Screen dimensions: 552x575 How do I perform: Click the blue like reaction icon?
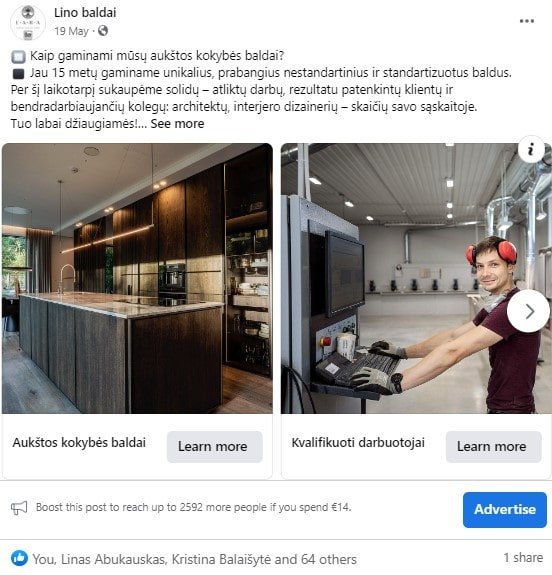(x=19, y=558)
